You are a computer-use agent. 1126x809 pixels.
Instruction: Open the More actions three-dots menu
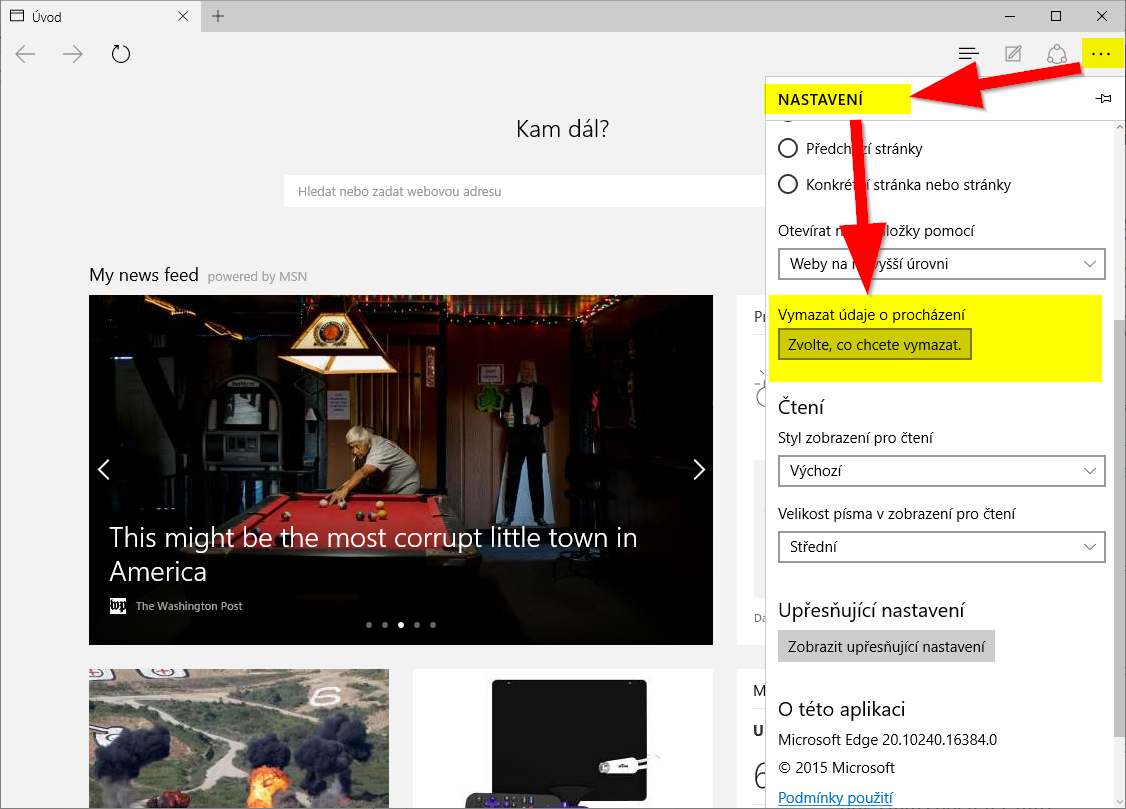[1101, 54]
